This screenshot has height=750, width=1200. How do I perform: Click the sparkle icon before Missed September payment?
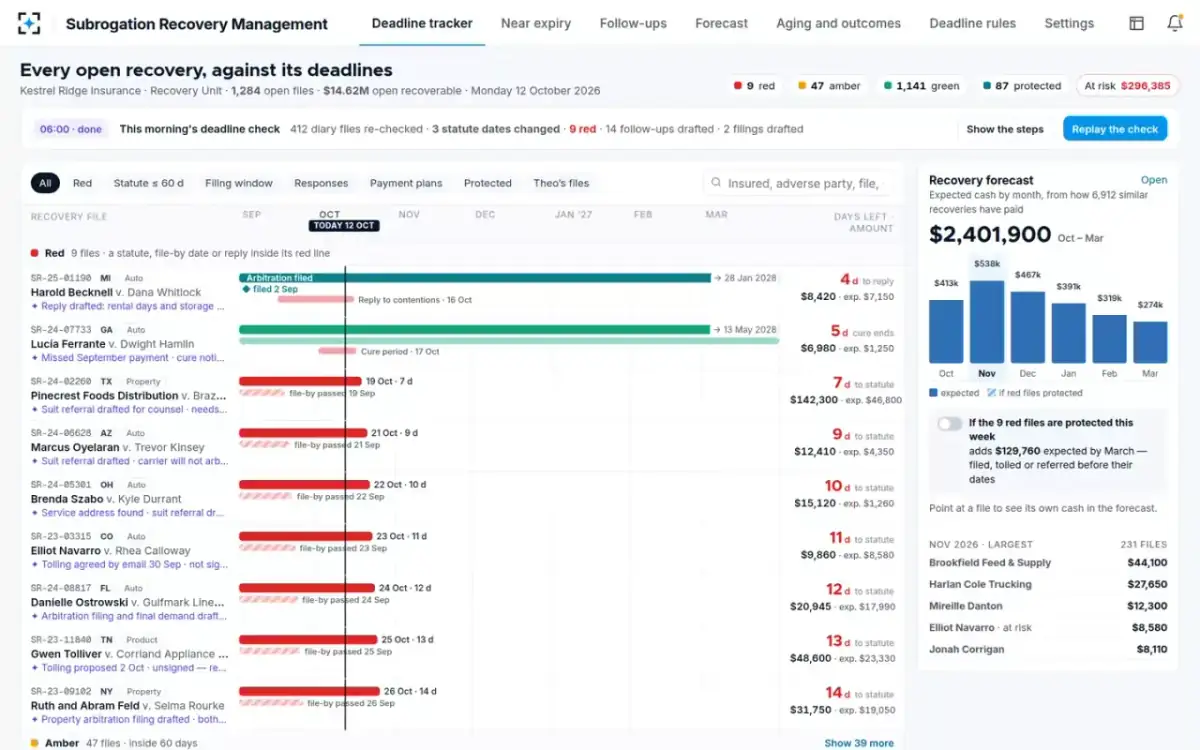pyautogui.click(x=35, y=357)
